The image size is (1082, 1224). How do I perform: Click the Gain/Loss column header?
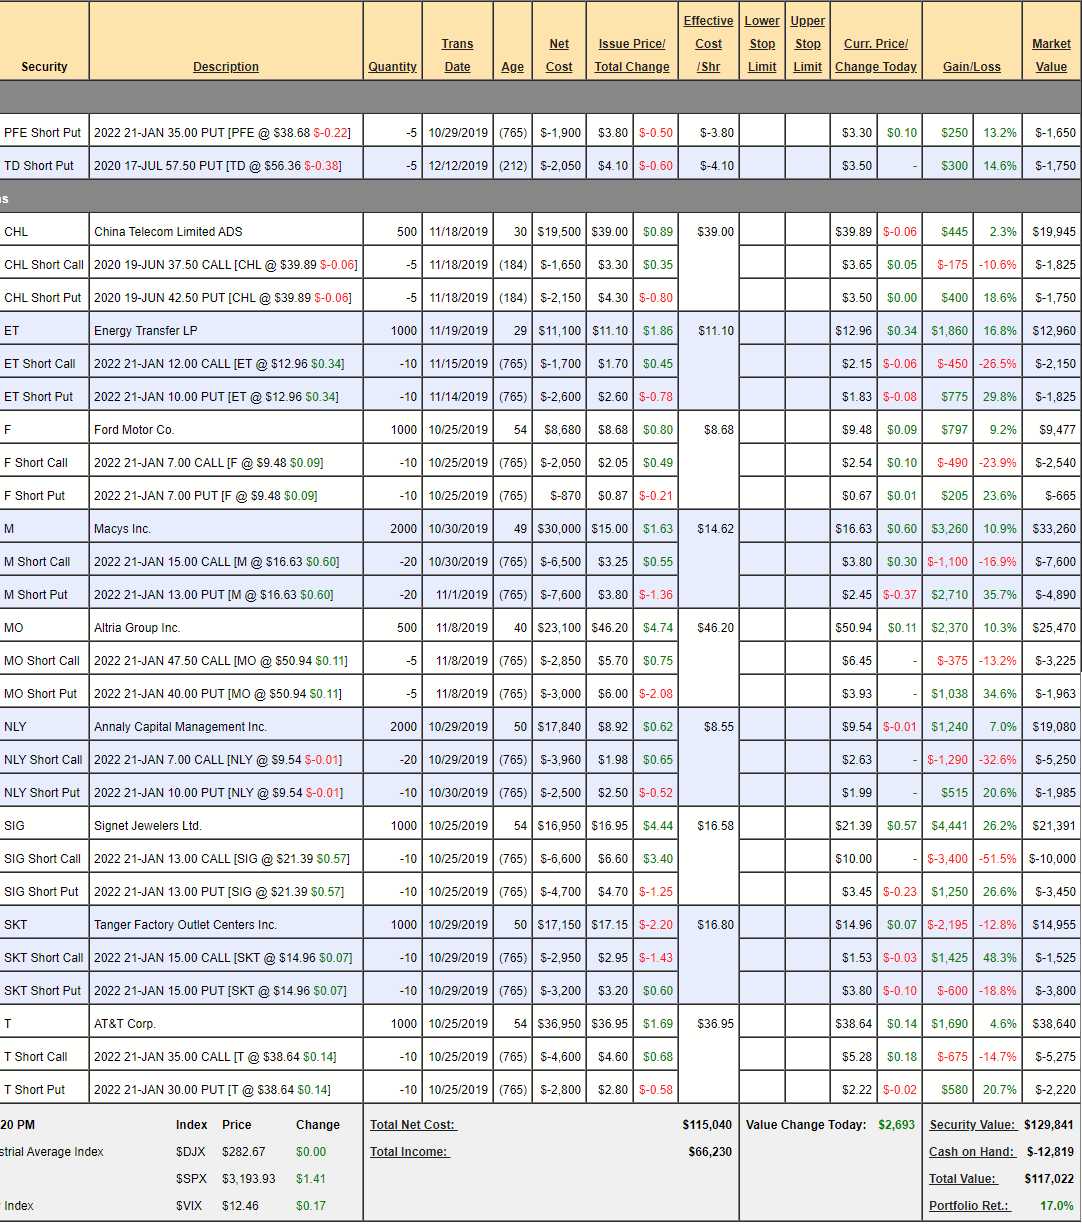pyautogui.click(x=971, y=67)
